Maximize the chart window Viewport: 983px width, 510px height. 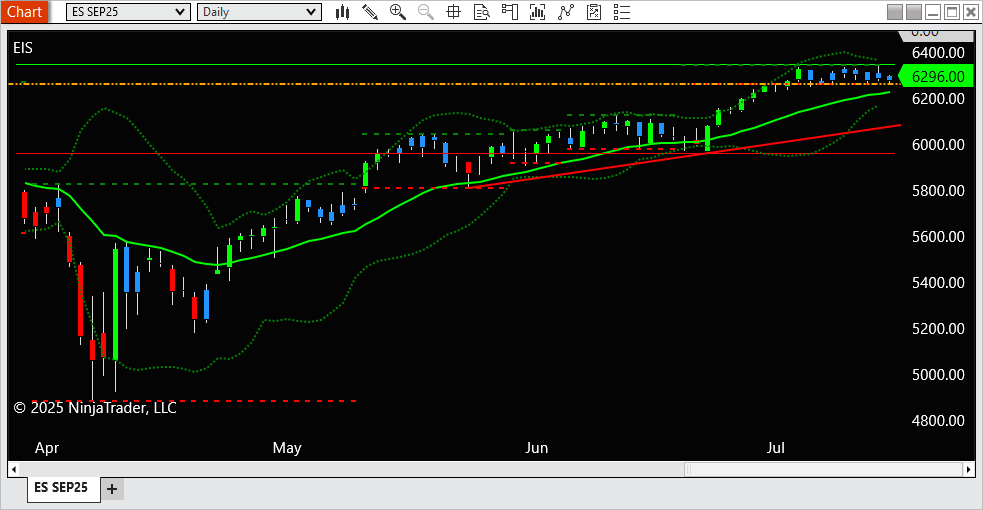952,12
